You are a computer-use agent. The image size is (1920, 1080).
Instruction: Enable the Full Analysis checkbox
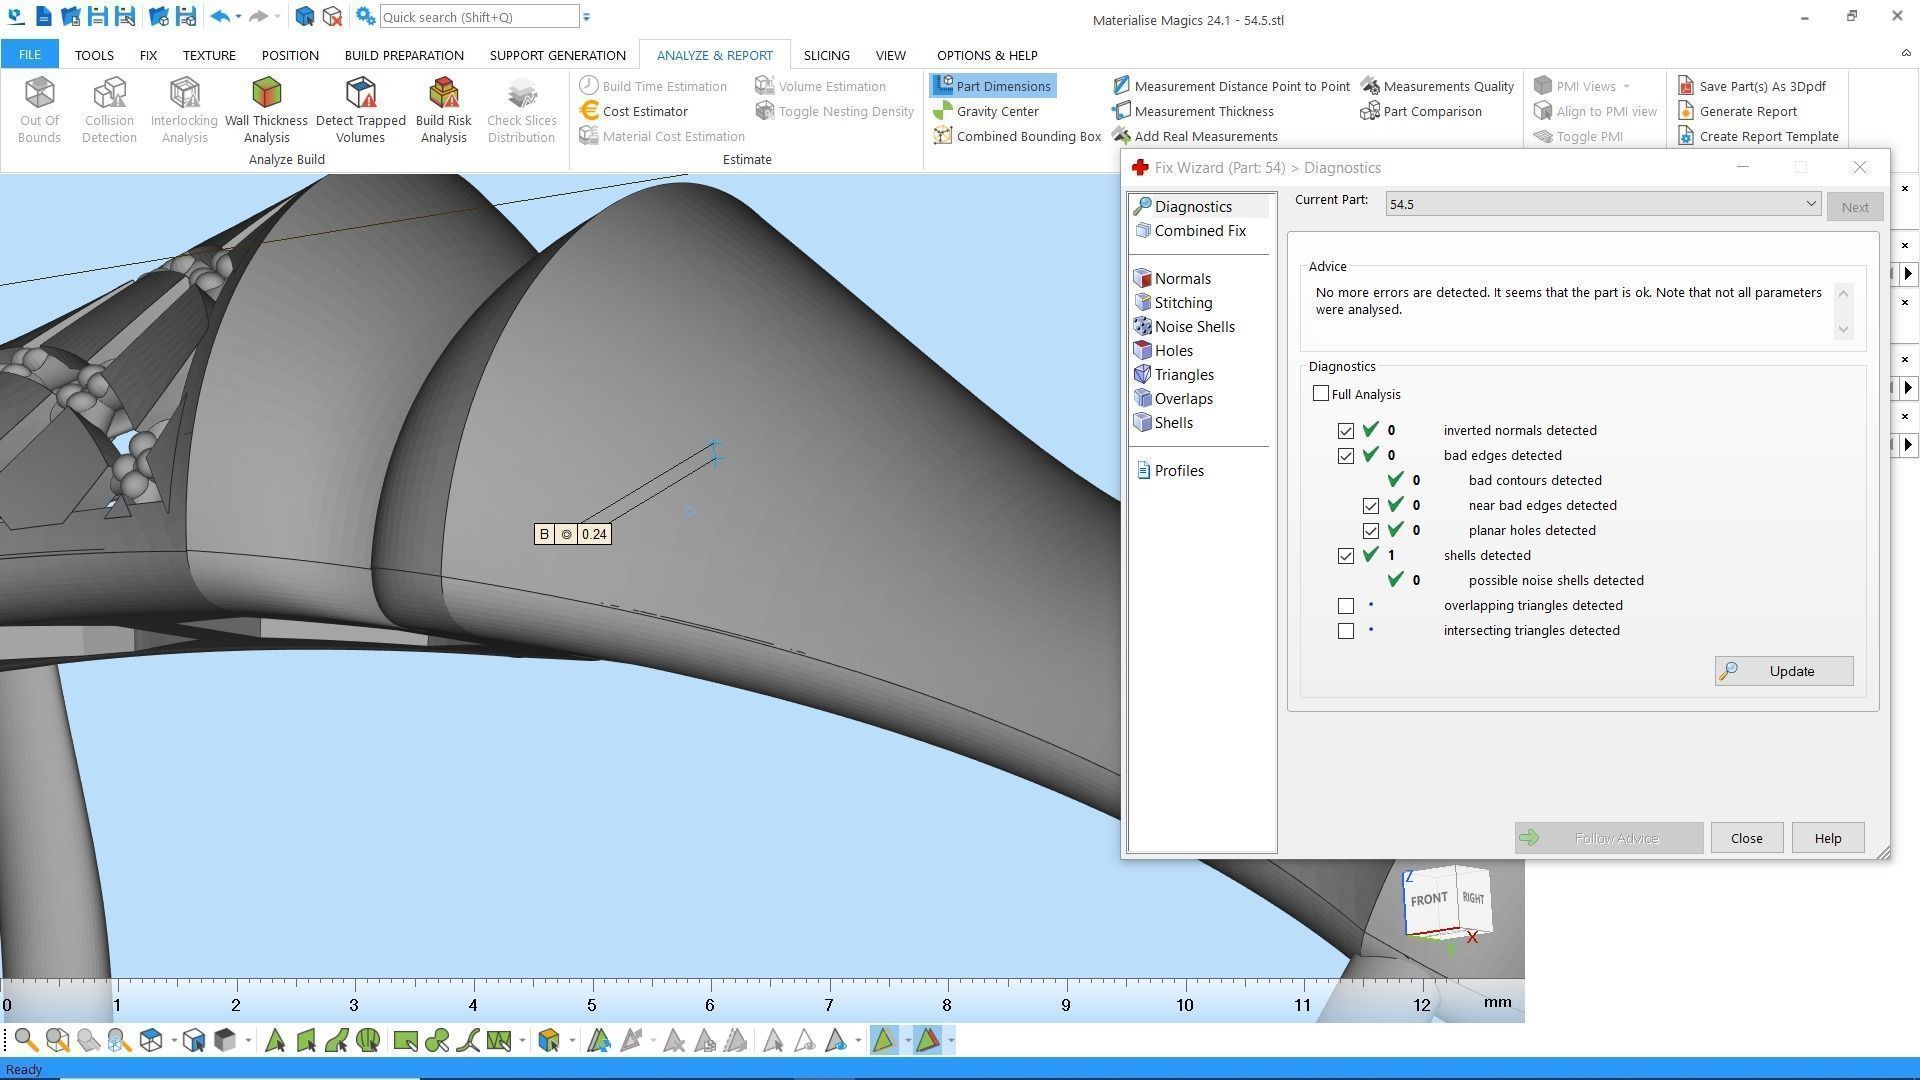pos(1321,394)
